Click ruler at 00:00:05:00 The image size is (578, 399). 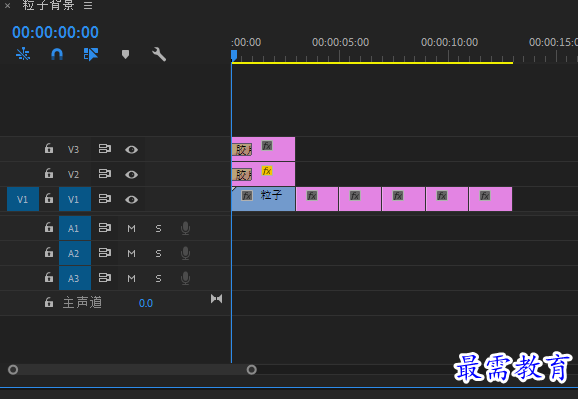tap(340, 42)
